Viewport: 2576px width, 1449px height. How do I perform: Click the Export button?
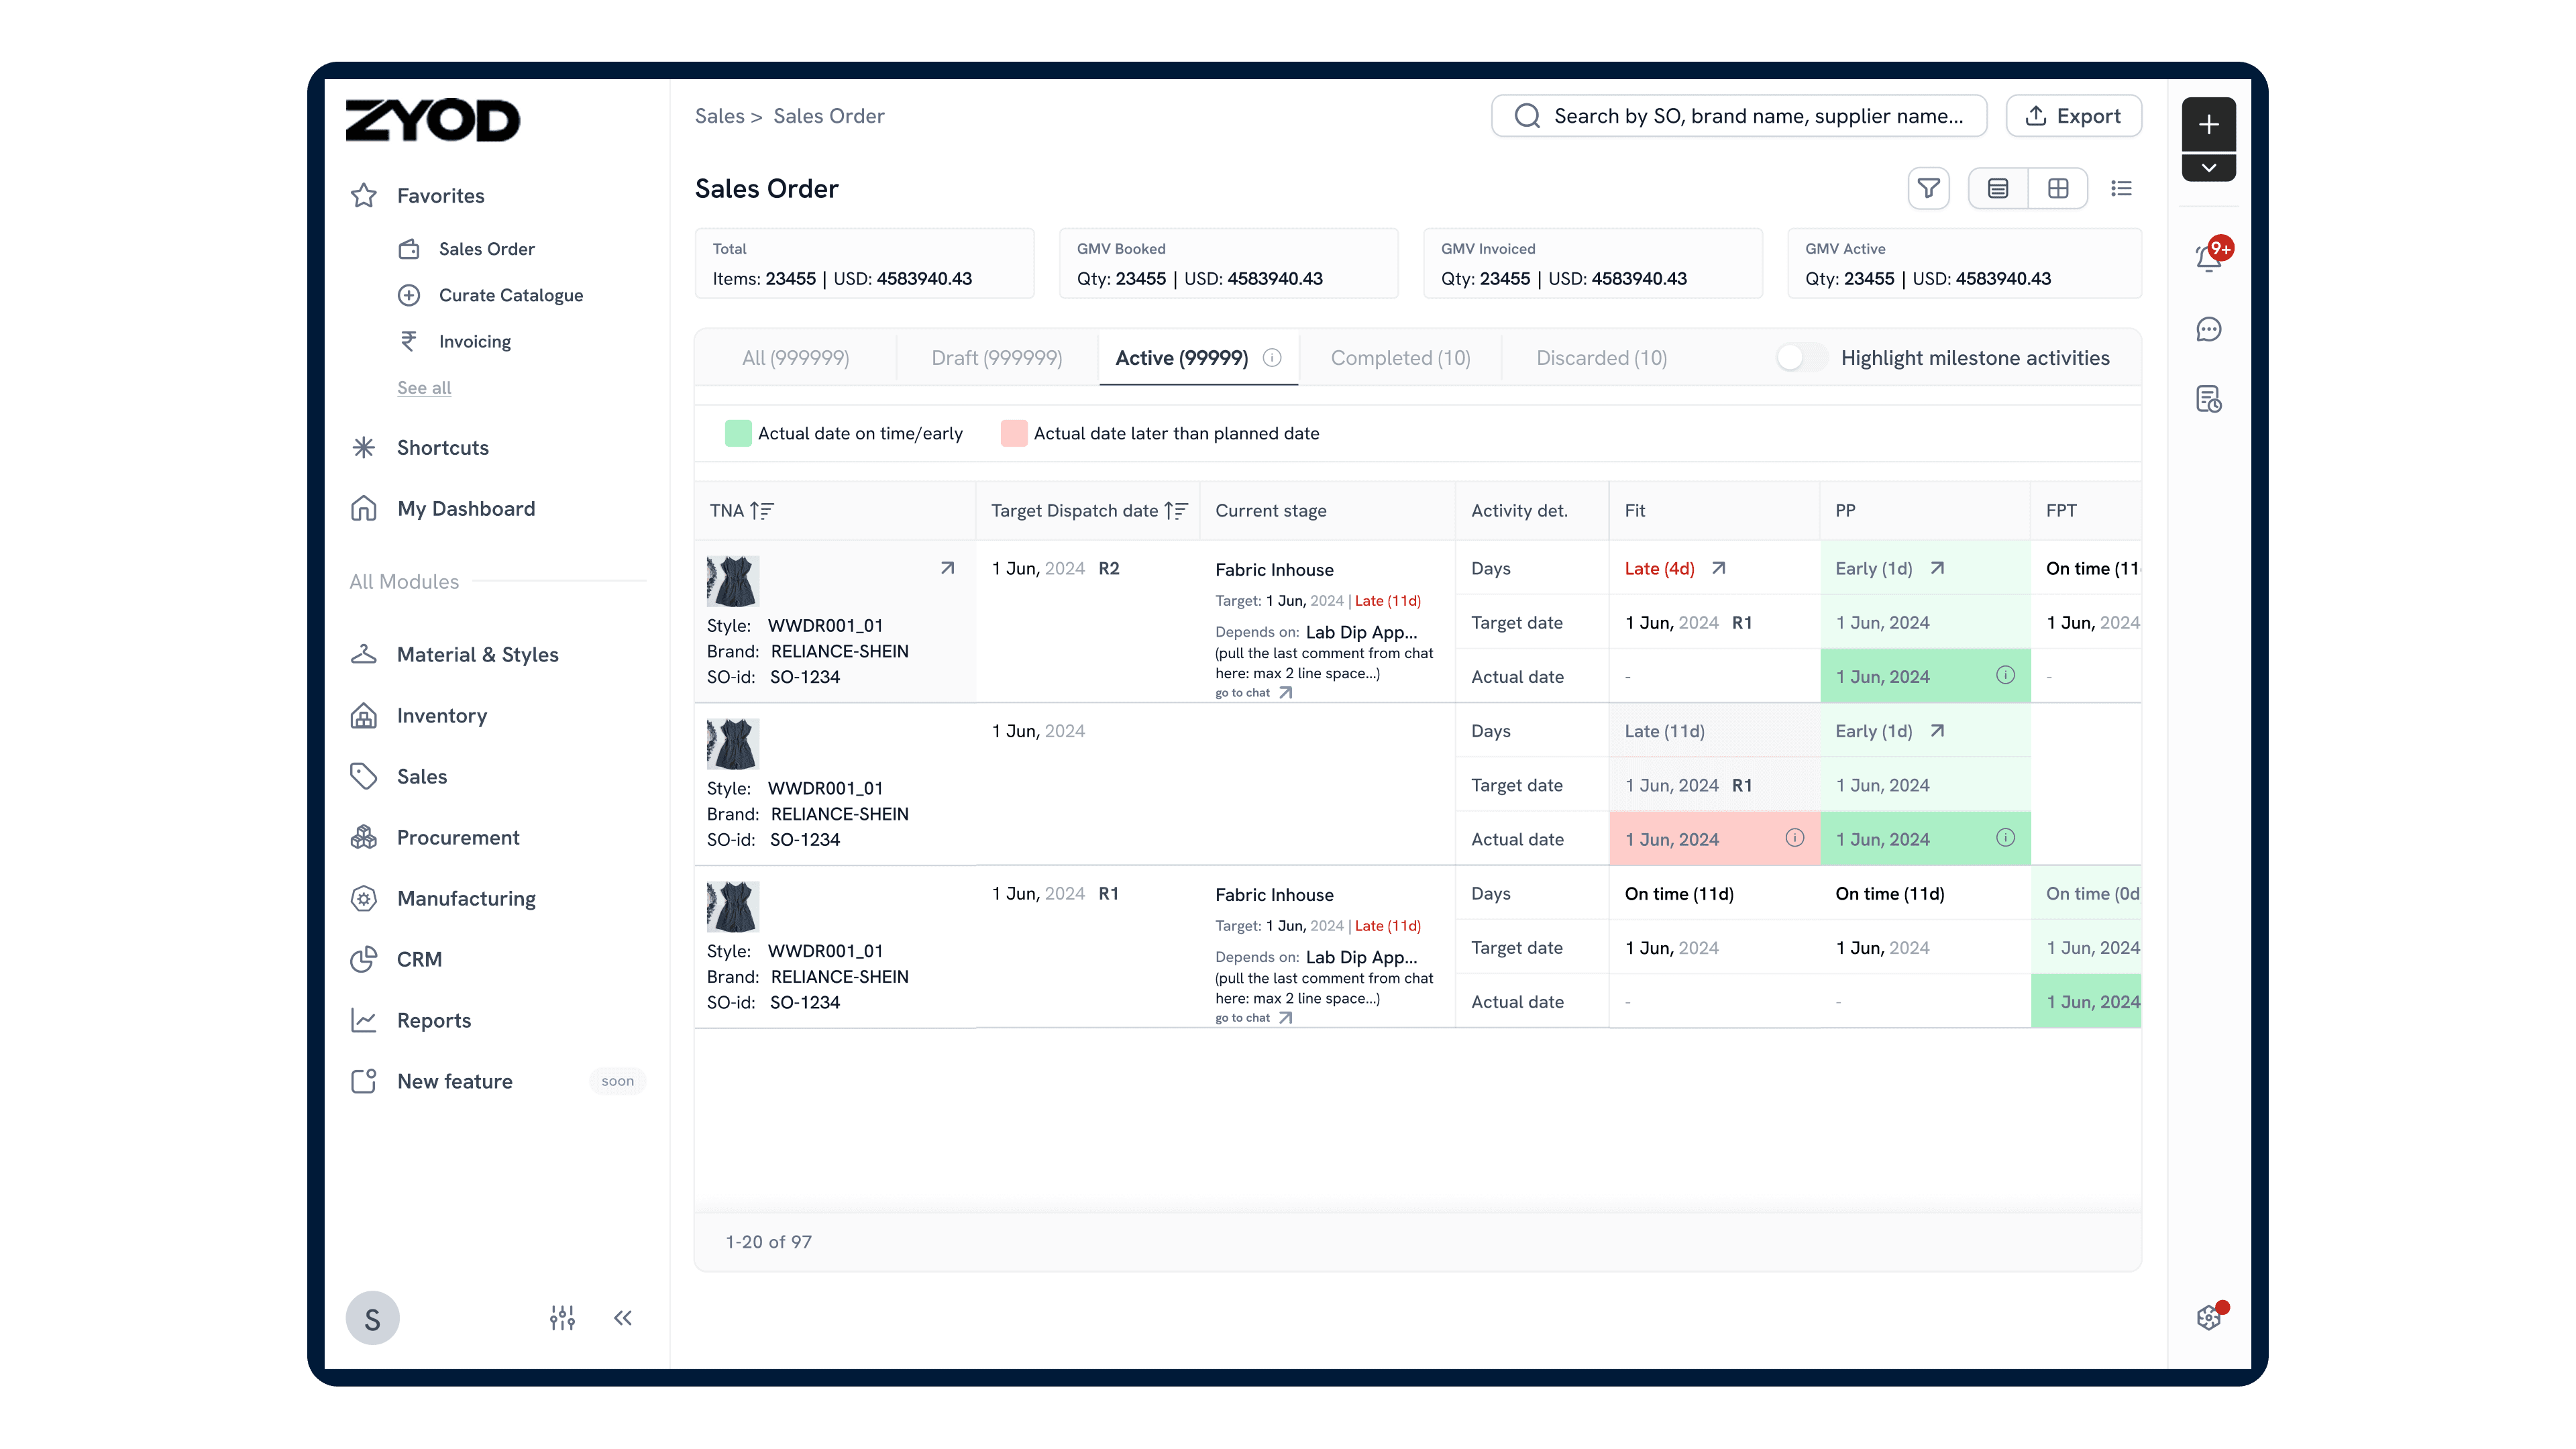pyautogui.click(x=2073, y=116)
